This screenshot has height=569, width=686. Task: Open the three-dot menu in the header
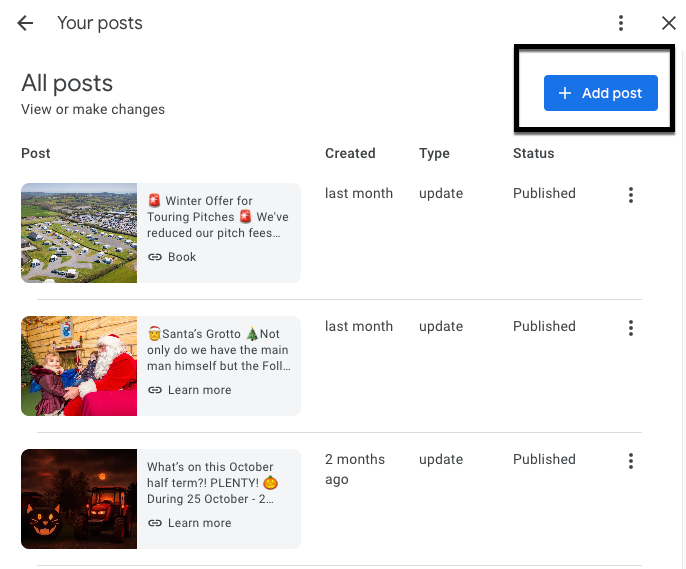(621, 23)
